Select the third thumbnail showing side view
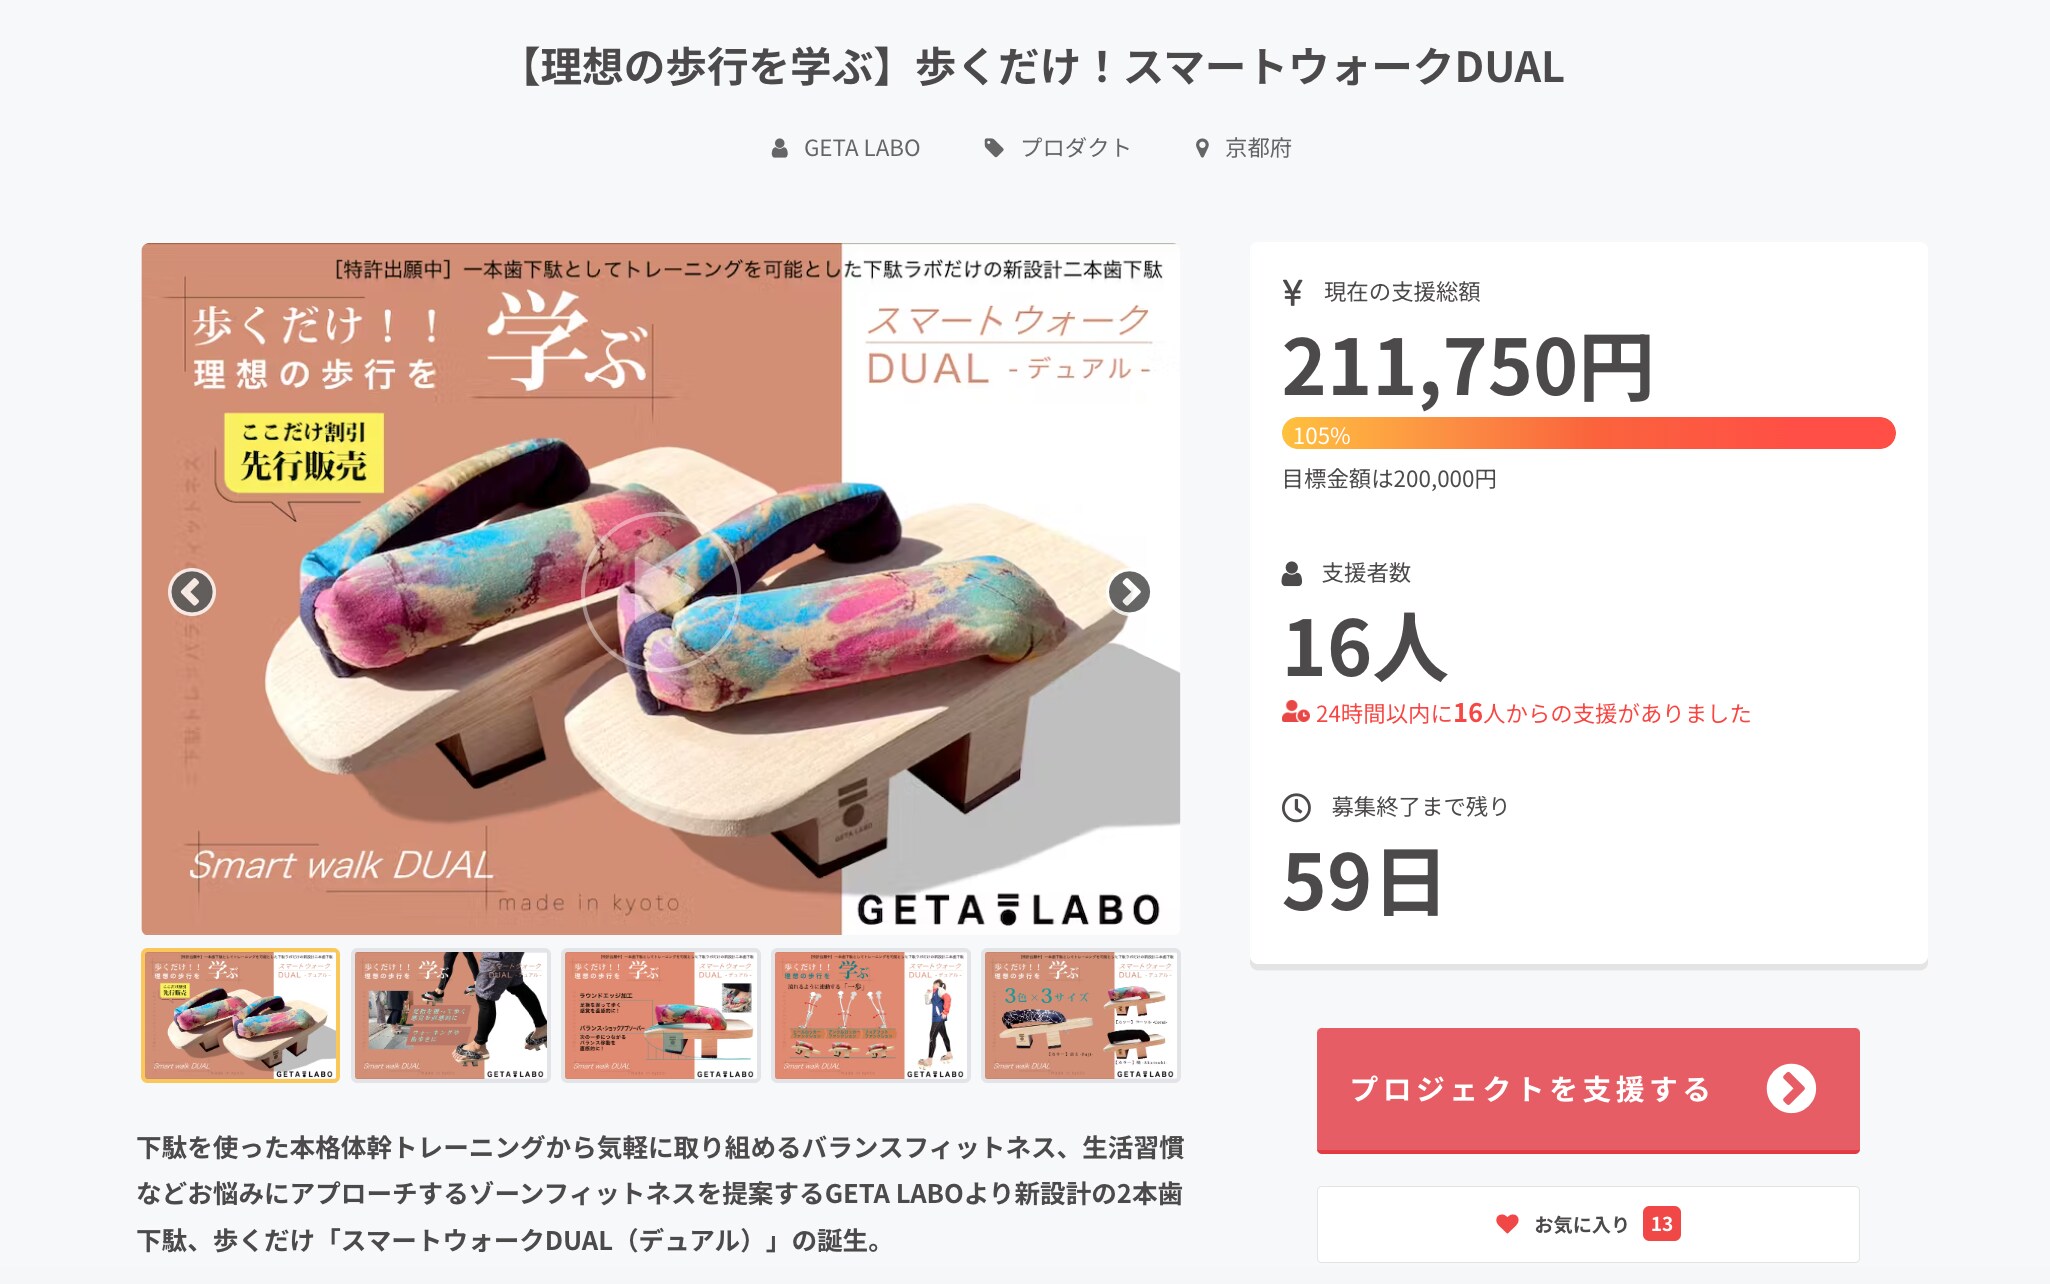Screen dimensions: 2050x1284 click(x=661, y=1015)
